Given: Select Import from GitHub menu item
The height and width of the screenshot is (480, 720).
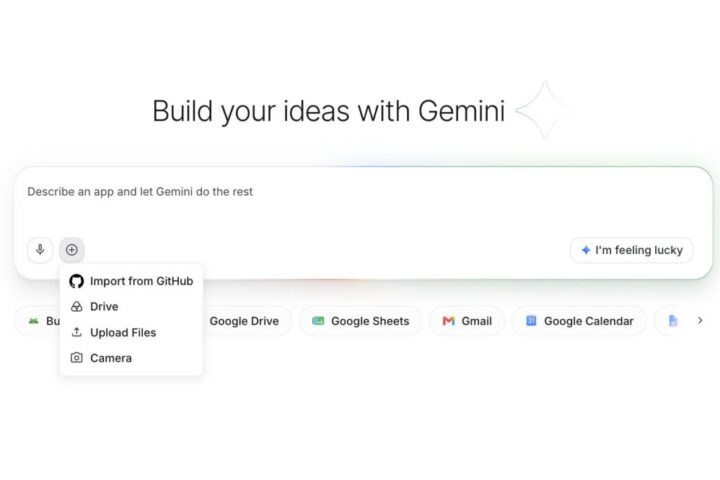Looking at the screenshot, I should 131,281.
